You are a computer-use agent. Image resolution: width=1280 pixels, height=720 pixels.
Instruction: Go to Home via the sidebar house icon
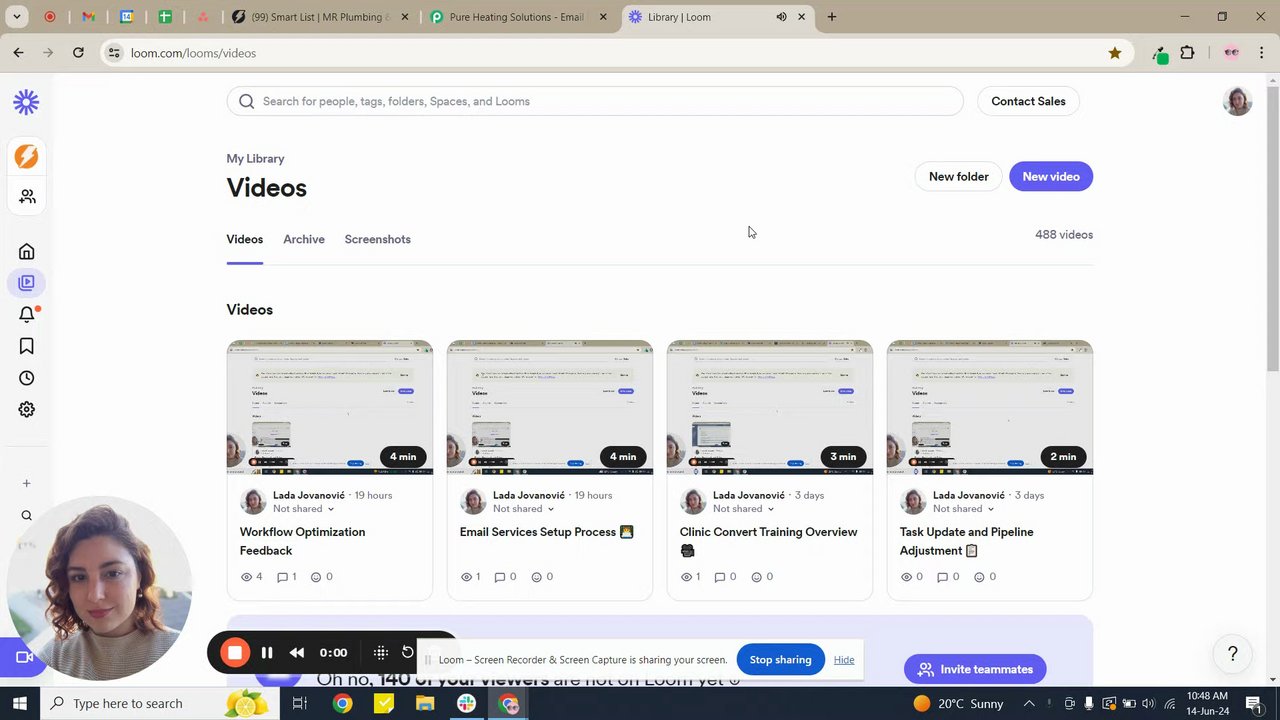[27, 252]
